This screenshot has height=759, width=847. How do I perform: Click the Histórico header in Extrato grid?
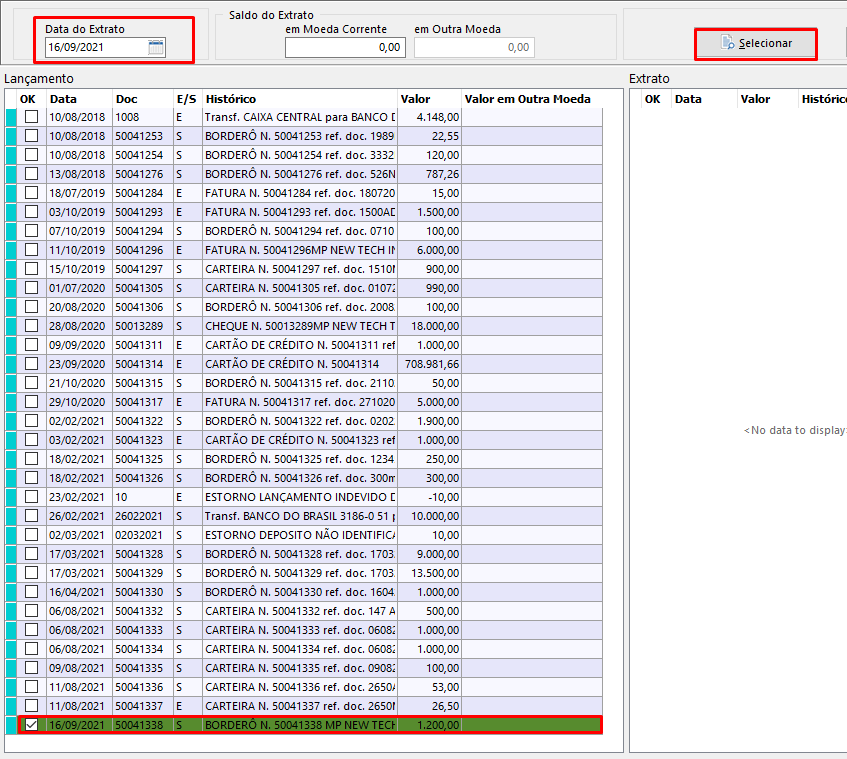pyautogui.click(x=823, y=99)
